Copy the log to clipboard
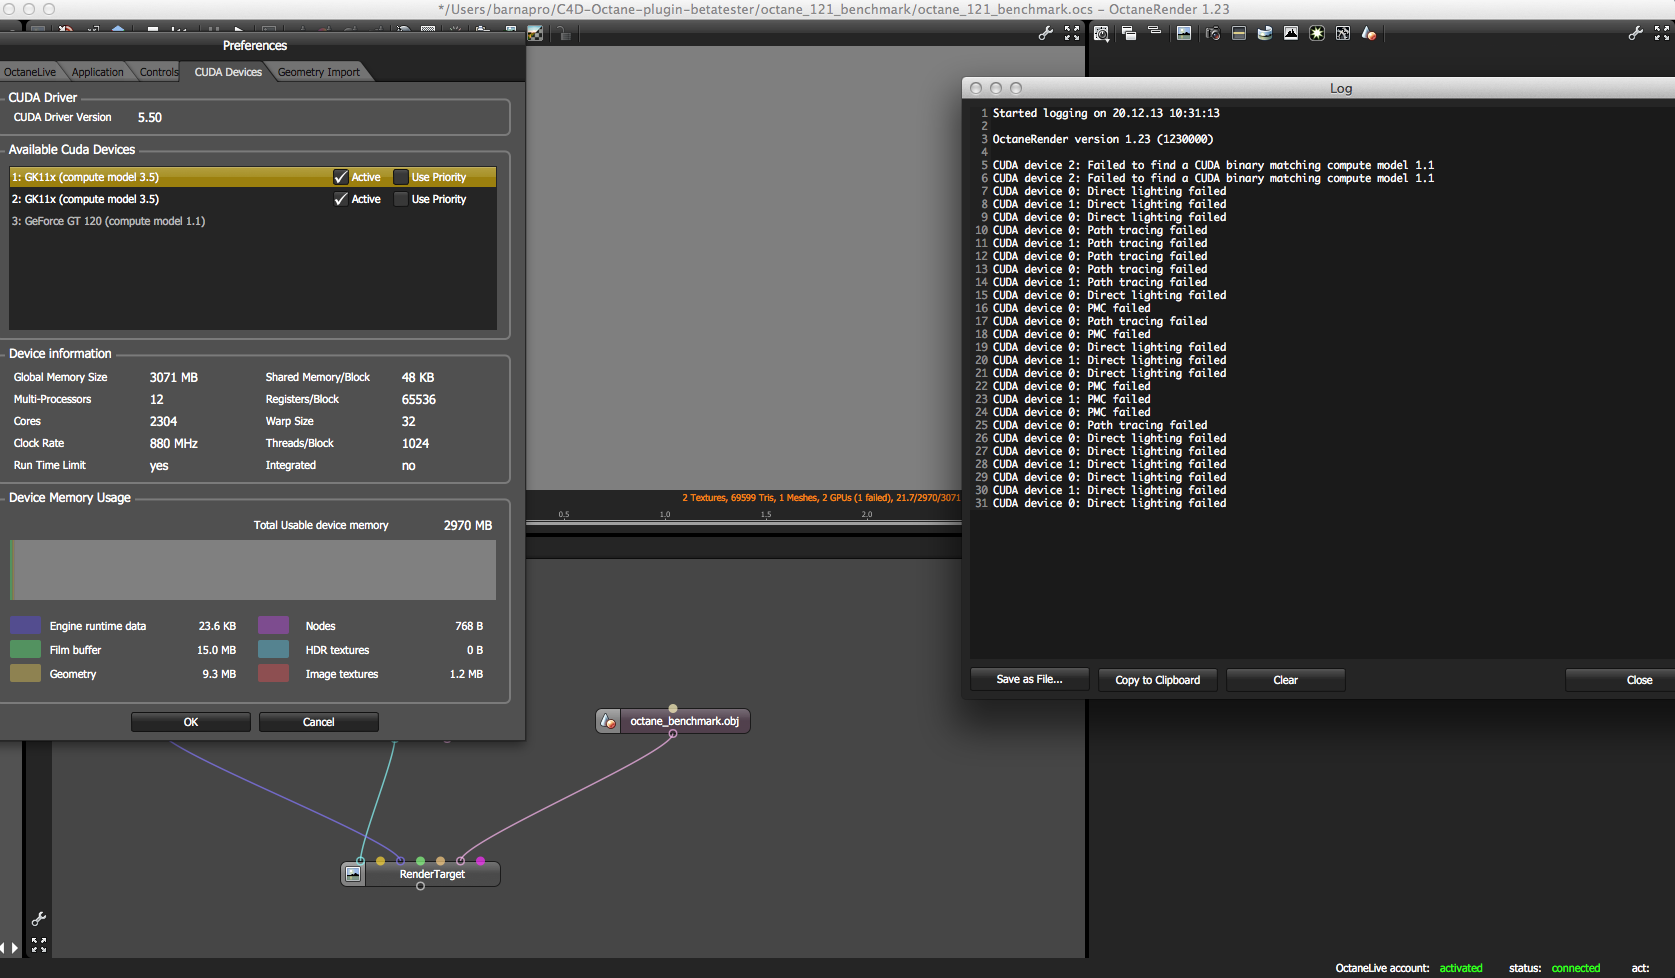Viewport: 1675px width, 978px height. (1158, 680)
